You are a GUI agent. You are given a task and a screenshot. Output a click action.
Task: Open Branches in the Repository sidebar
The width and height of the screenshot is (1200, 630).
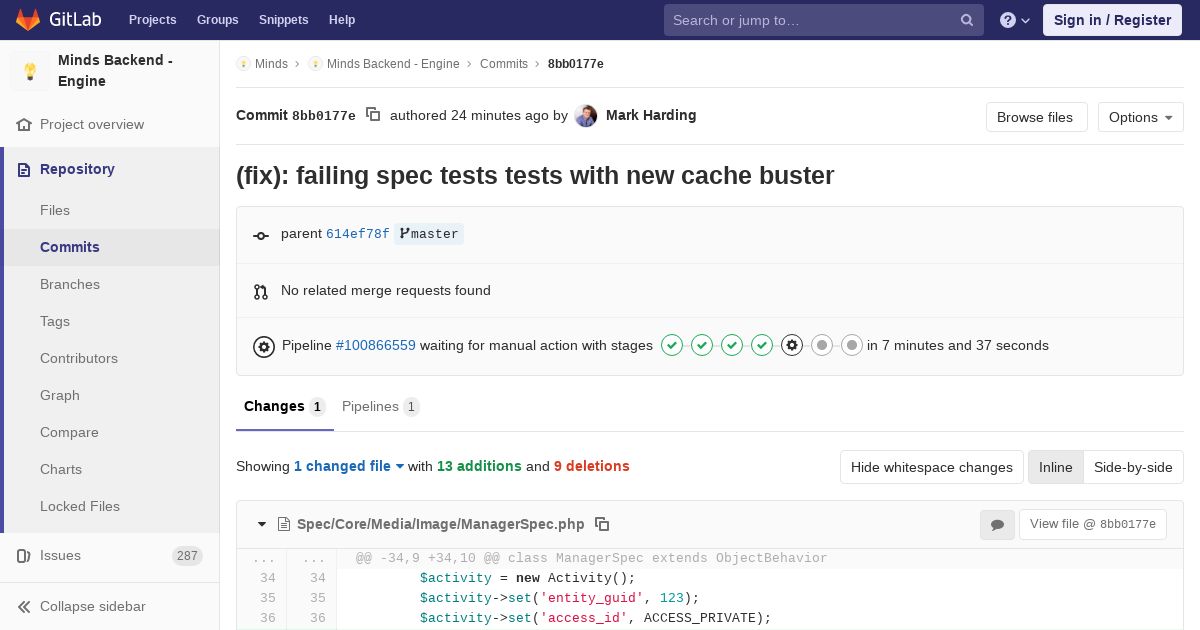[70, 284]
